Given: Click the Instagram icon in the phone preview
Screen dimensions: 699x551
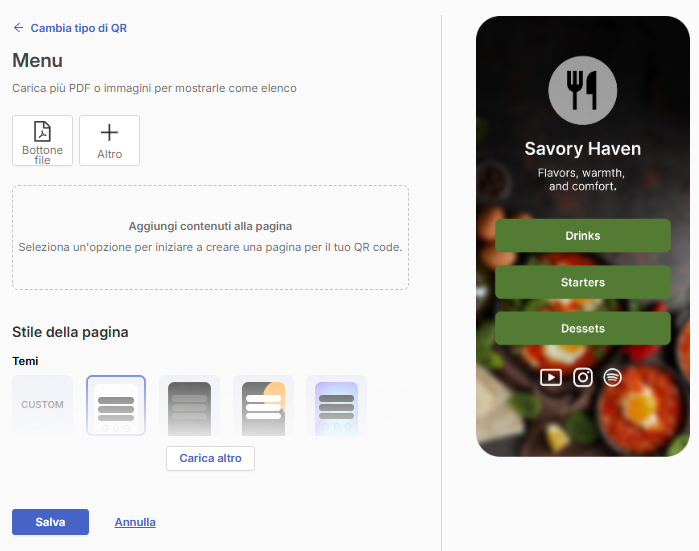Looking at the screenshot, I should click(x=583, y=378).
